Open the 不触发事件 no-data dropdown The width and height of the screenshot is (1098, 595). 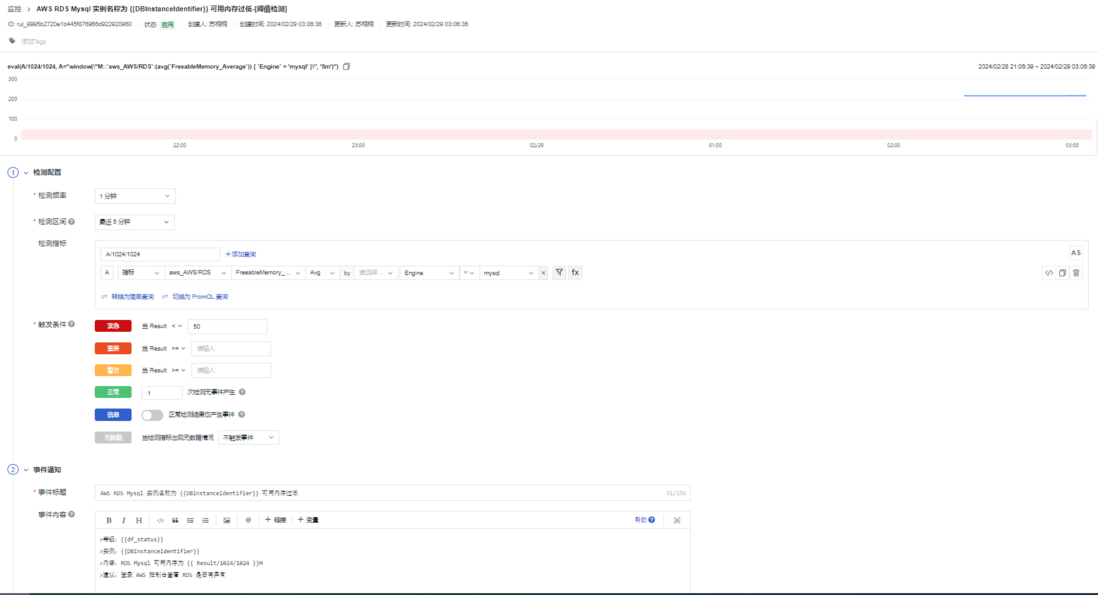tap(249, 438)
